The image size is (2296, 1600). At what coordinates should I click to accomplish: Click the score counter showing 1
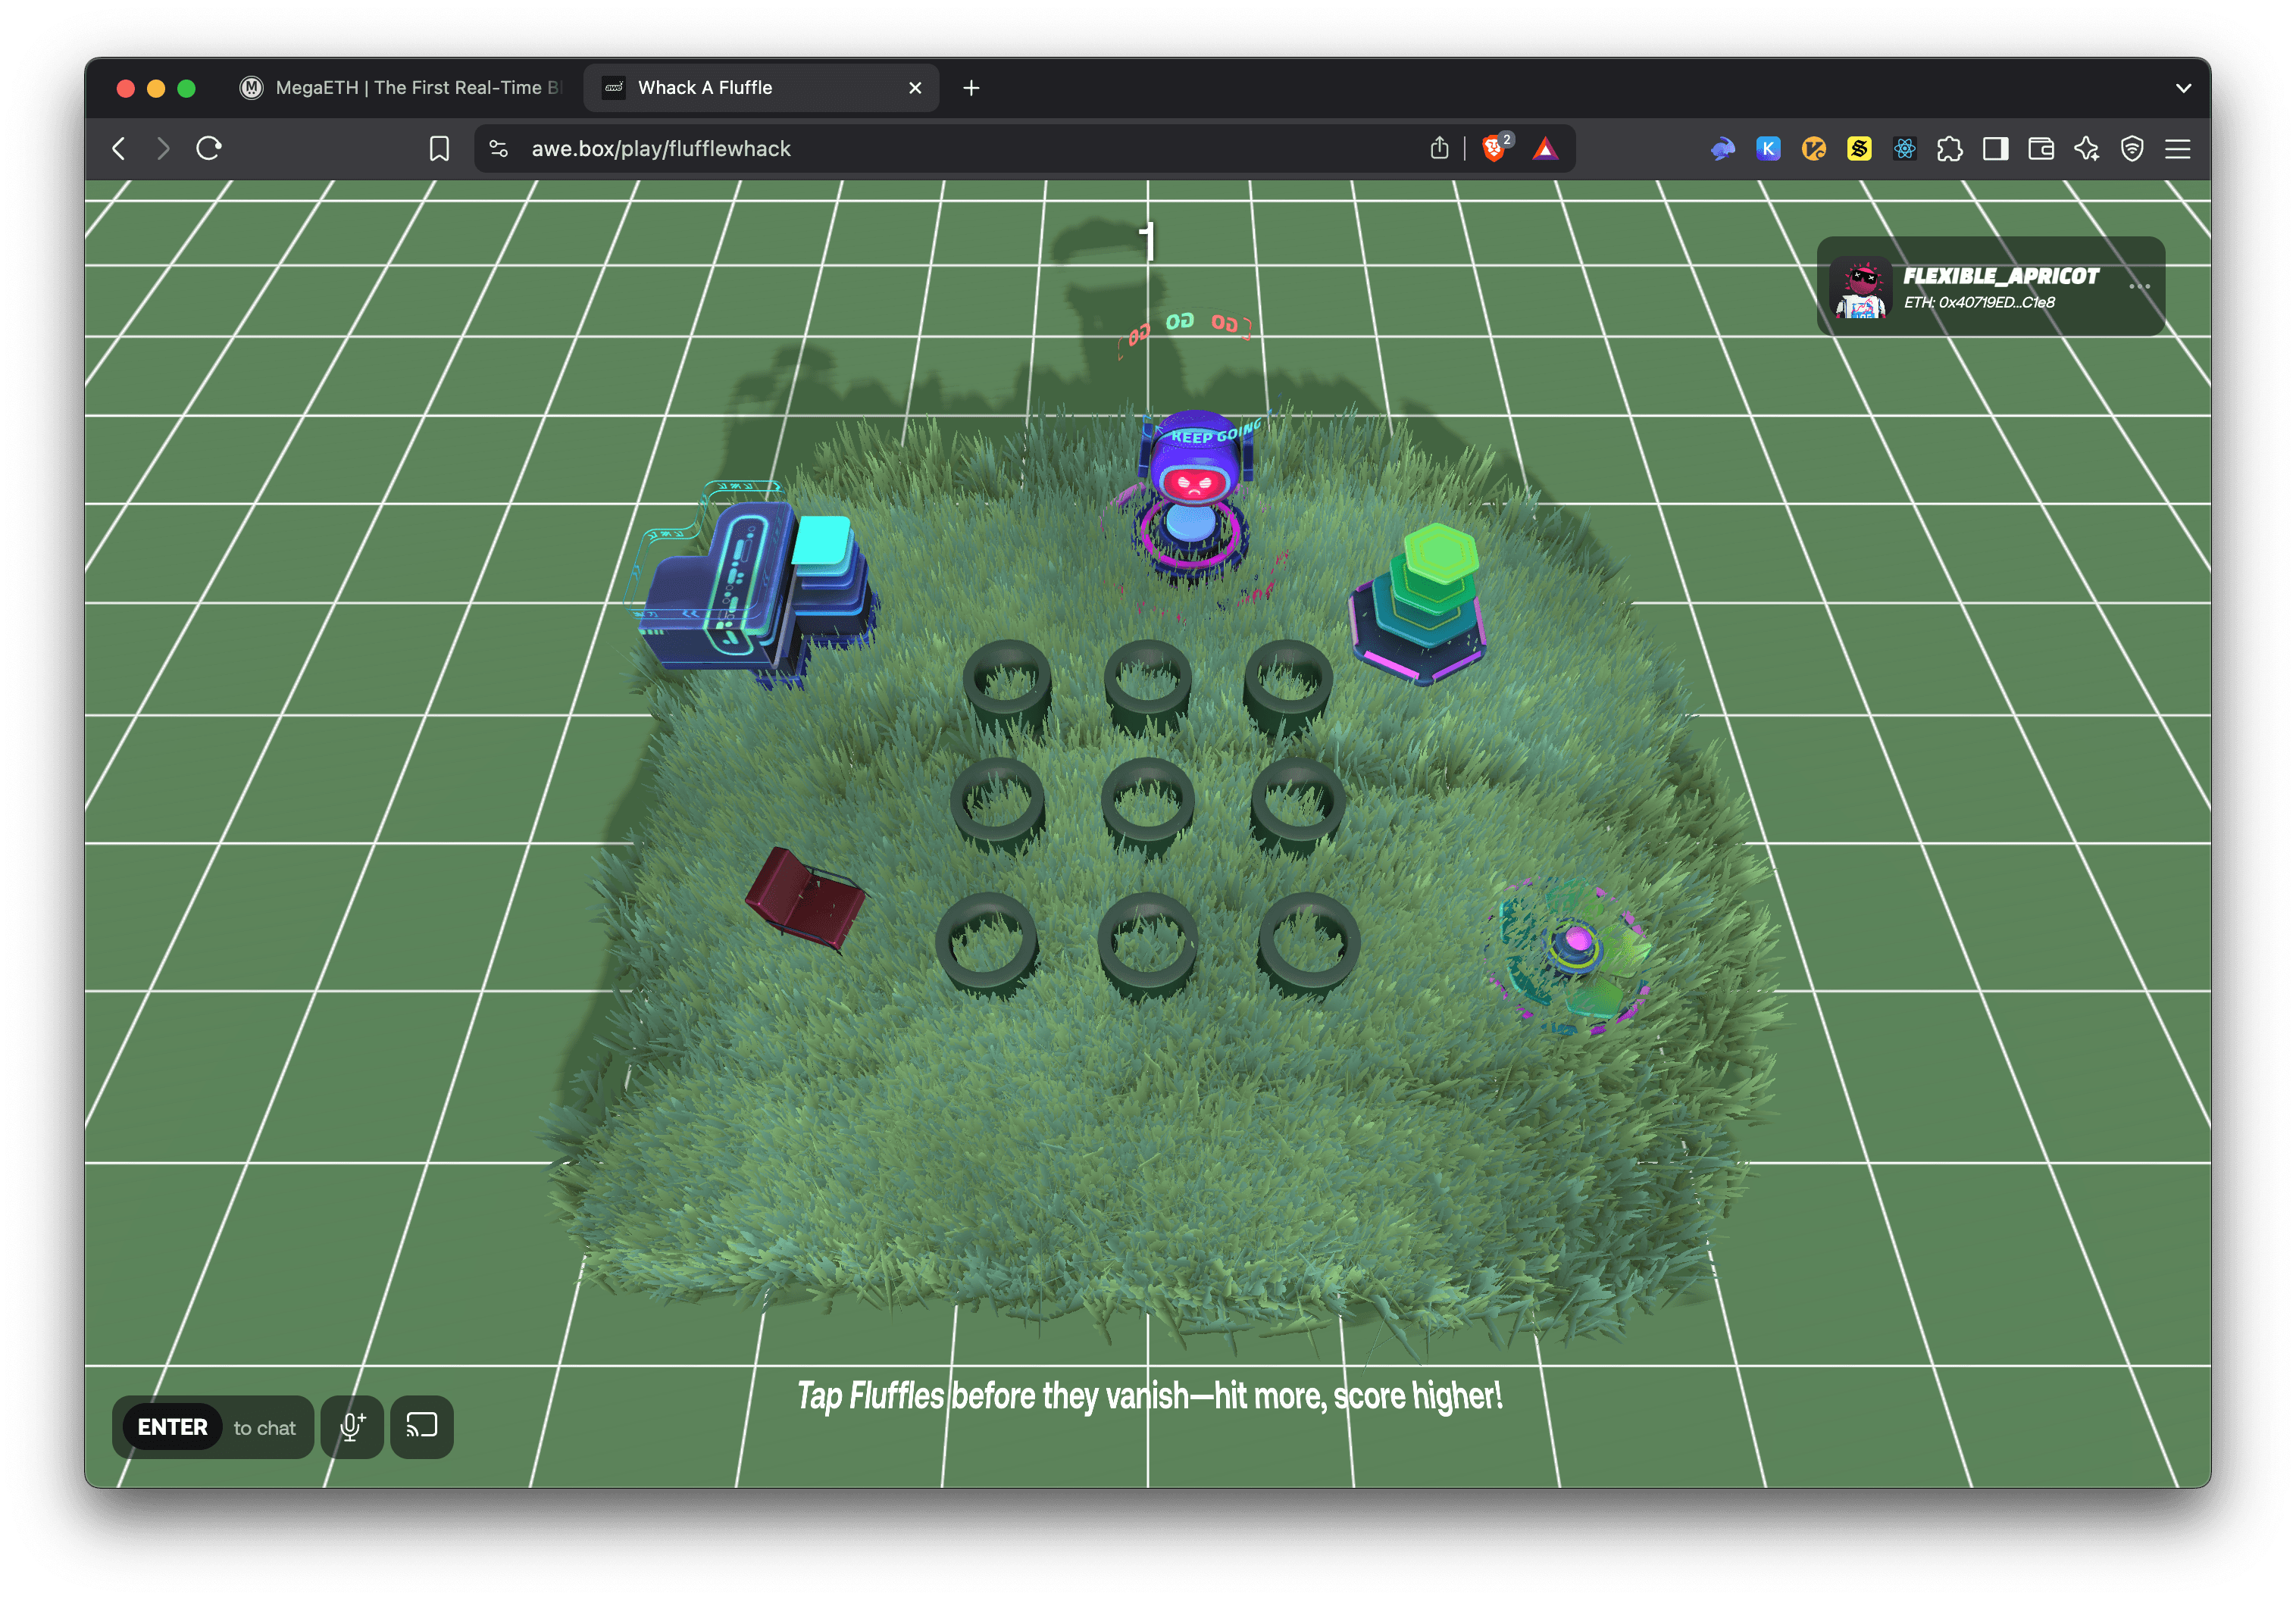tap(1148, 241)
